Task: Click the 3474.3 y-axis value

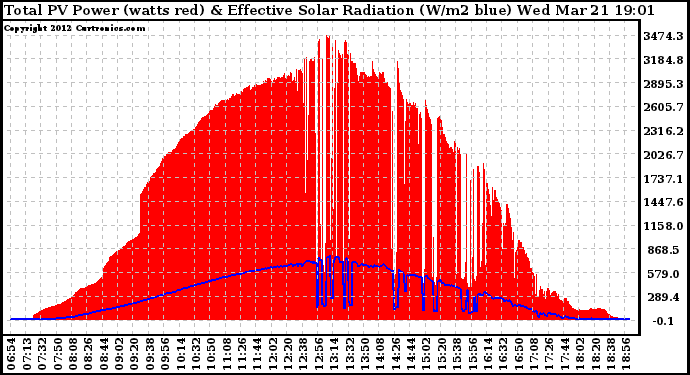Action: pos(663,36)
